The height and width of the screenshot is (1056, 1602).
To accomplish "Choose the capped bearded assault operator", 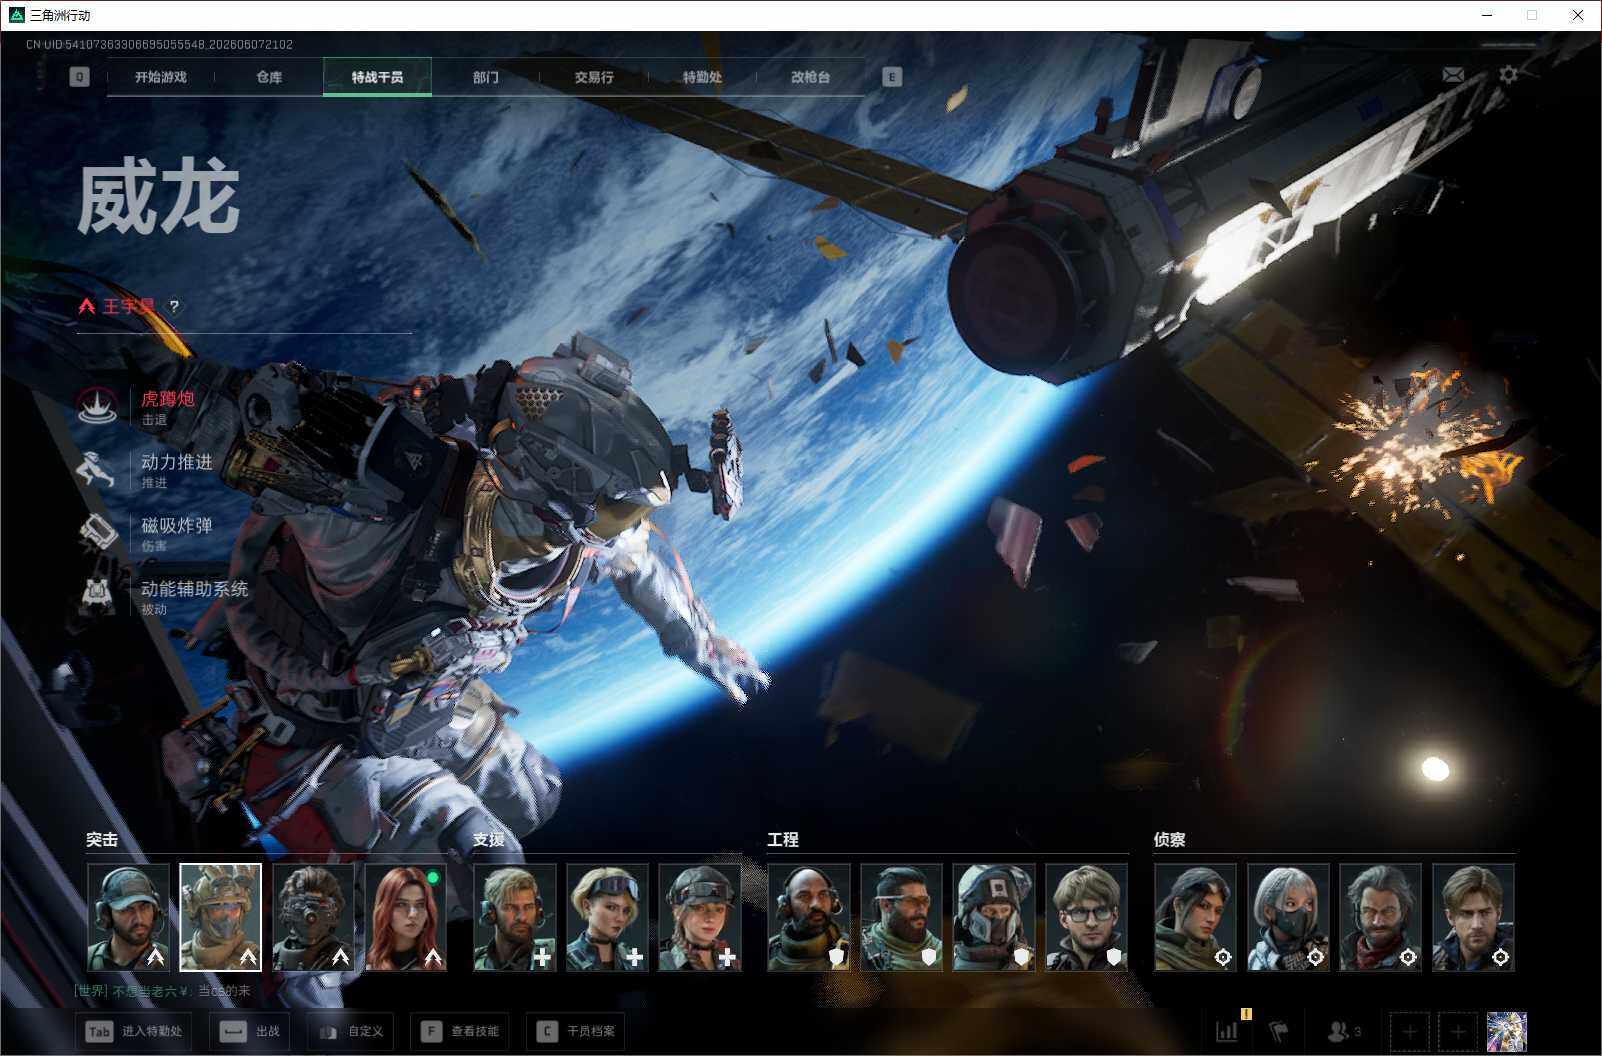I will (128, 918).
